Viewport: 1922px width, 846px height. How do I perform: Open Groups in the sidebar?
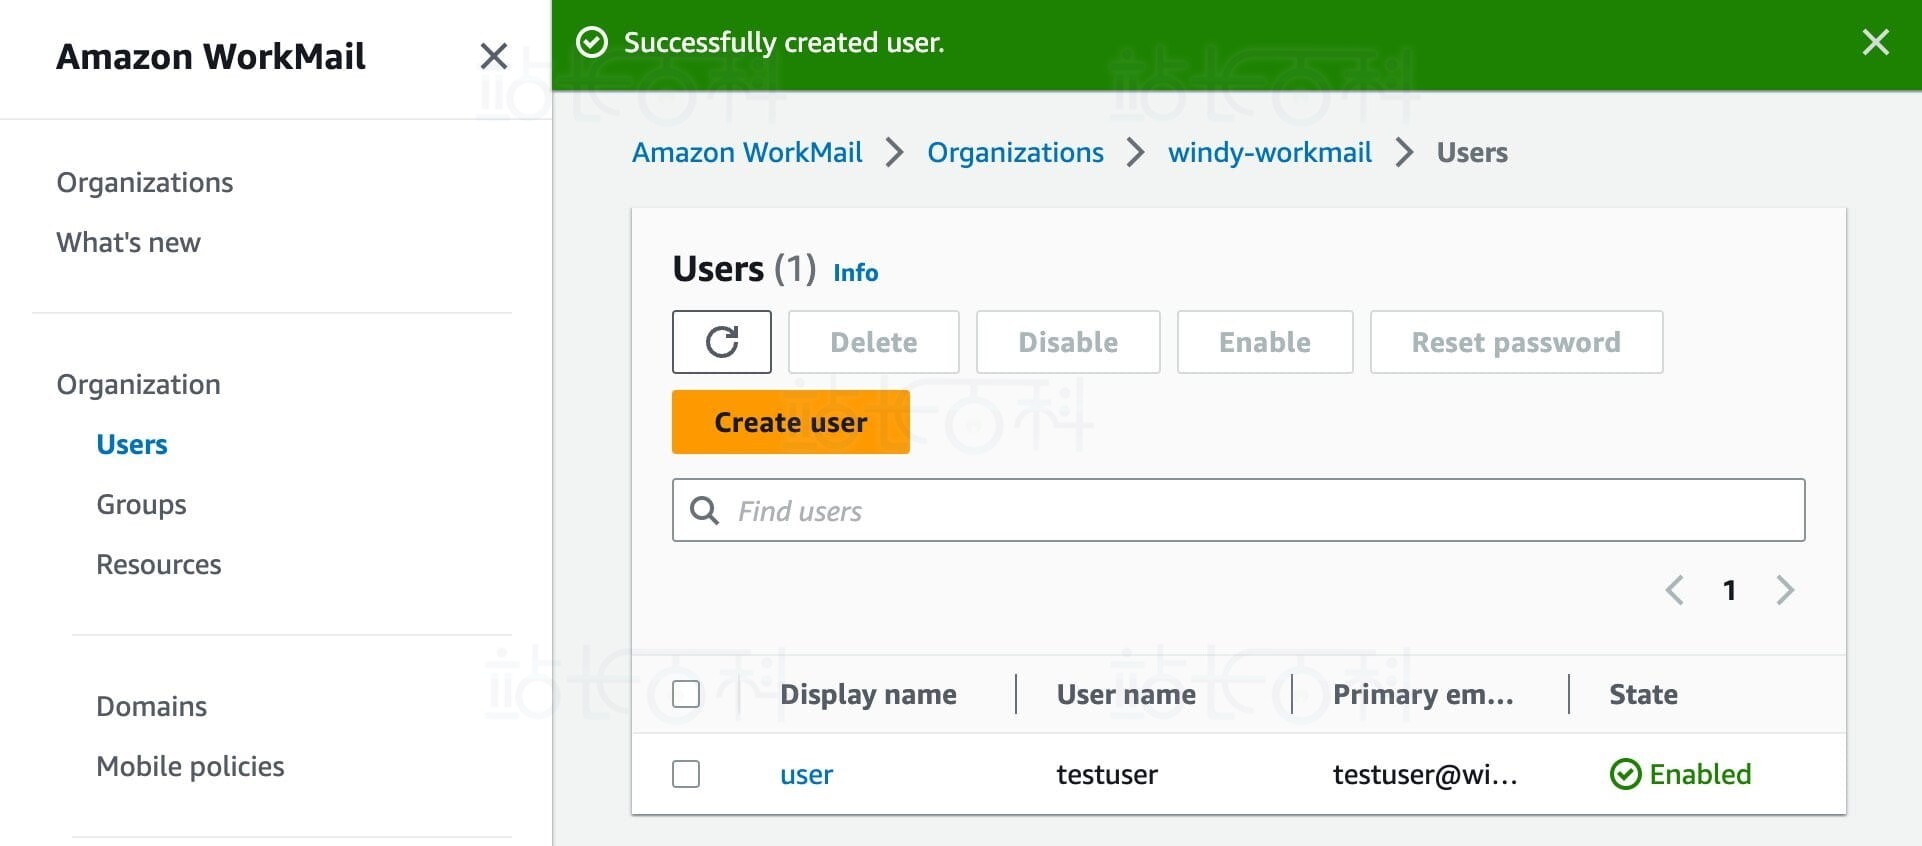click(x=141, y=505)
